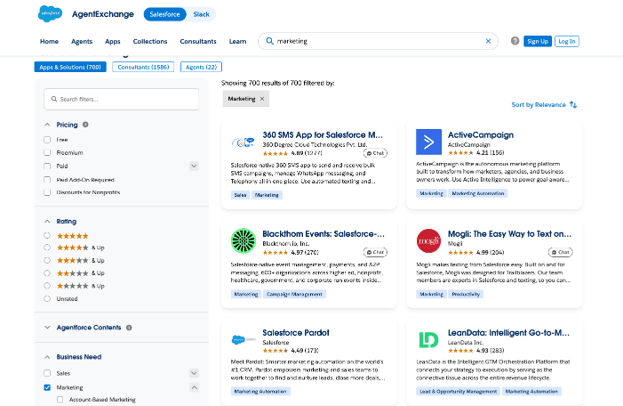
Task: Go to Home nav item
Action: coord(49,41)
